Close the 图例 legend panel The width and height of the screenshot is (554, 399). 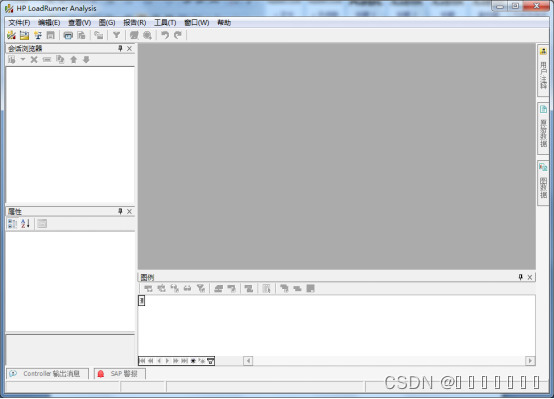530,277
